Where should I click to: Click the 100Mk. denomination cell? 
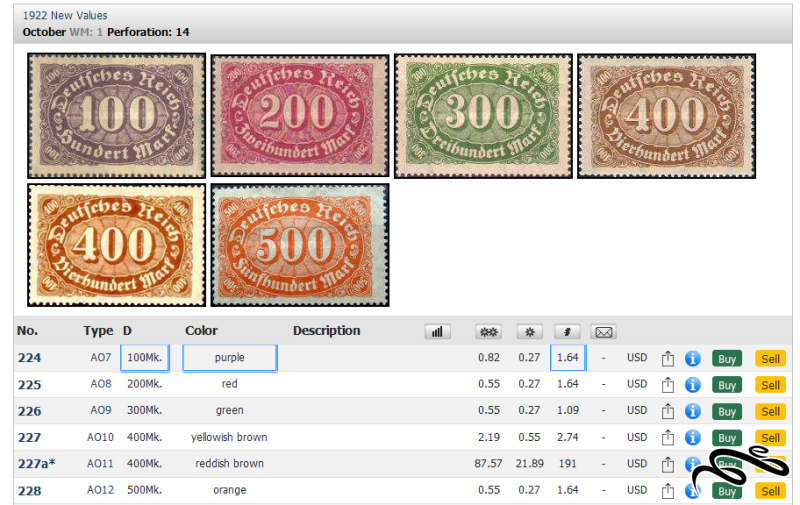click(x=145, y=358)
